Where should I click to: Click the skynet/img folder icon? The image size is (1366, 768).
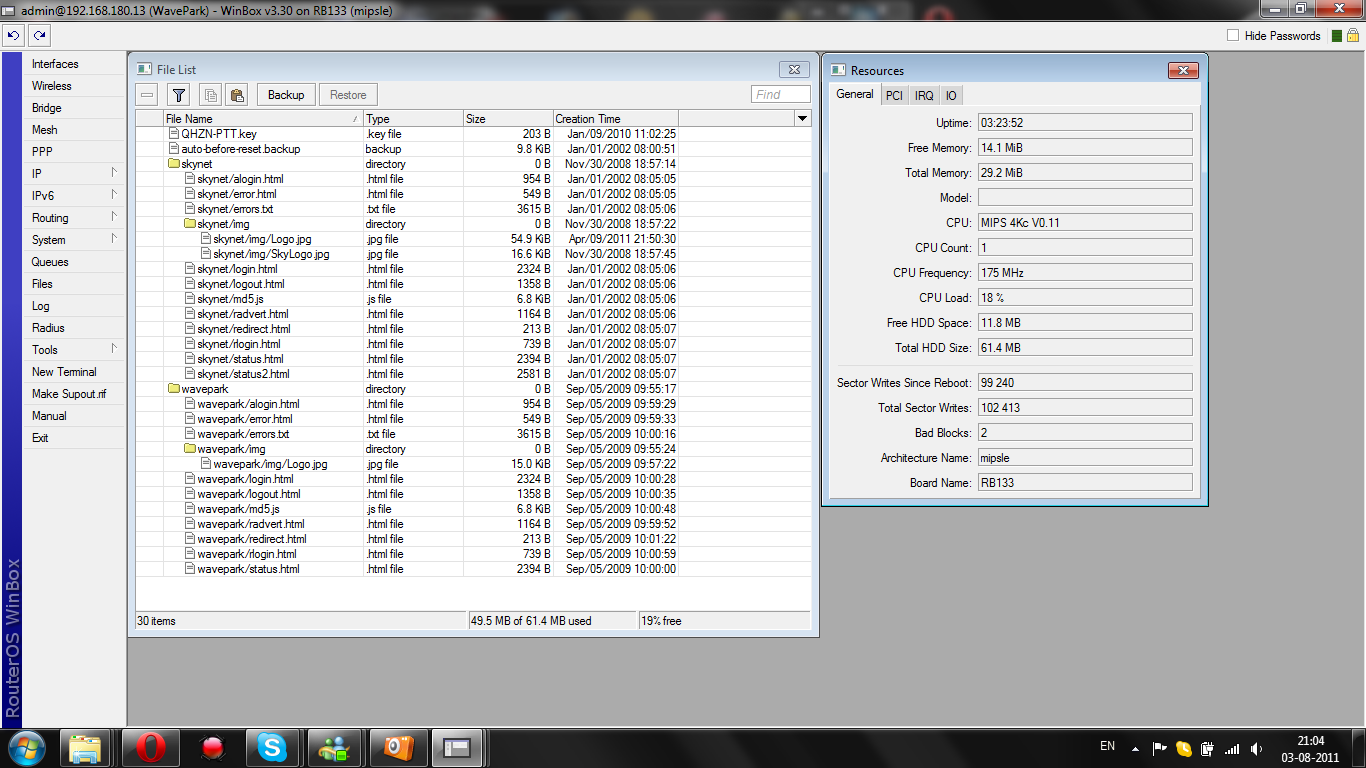point(190,224)
